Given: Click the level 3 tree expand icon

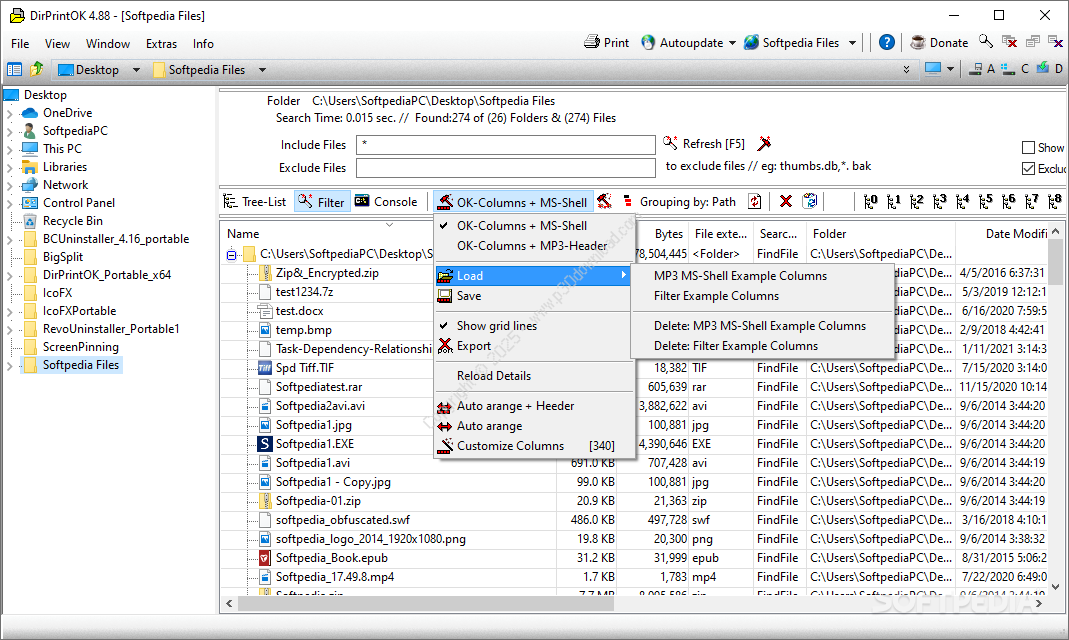Looking at the screenshot, I should pyautogui.click(x=939, y=202).
